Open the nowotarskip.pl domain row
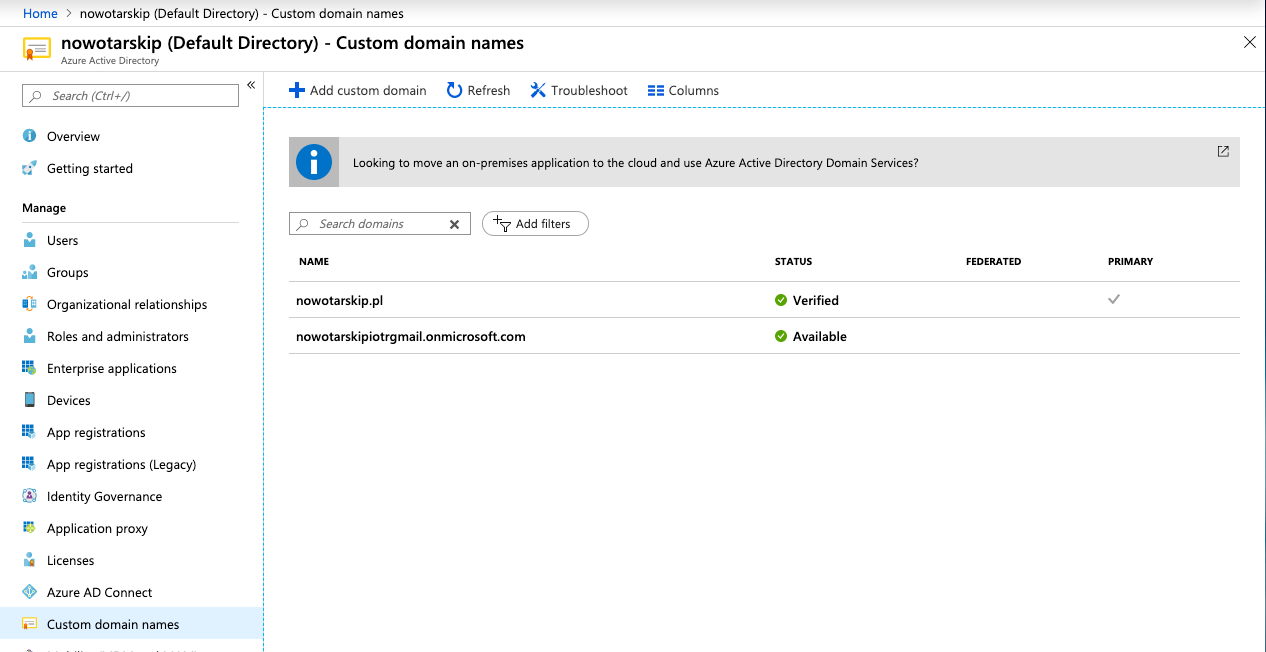The height and width of the screenshot is (652, 1266). (340, 300)
